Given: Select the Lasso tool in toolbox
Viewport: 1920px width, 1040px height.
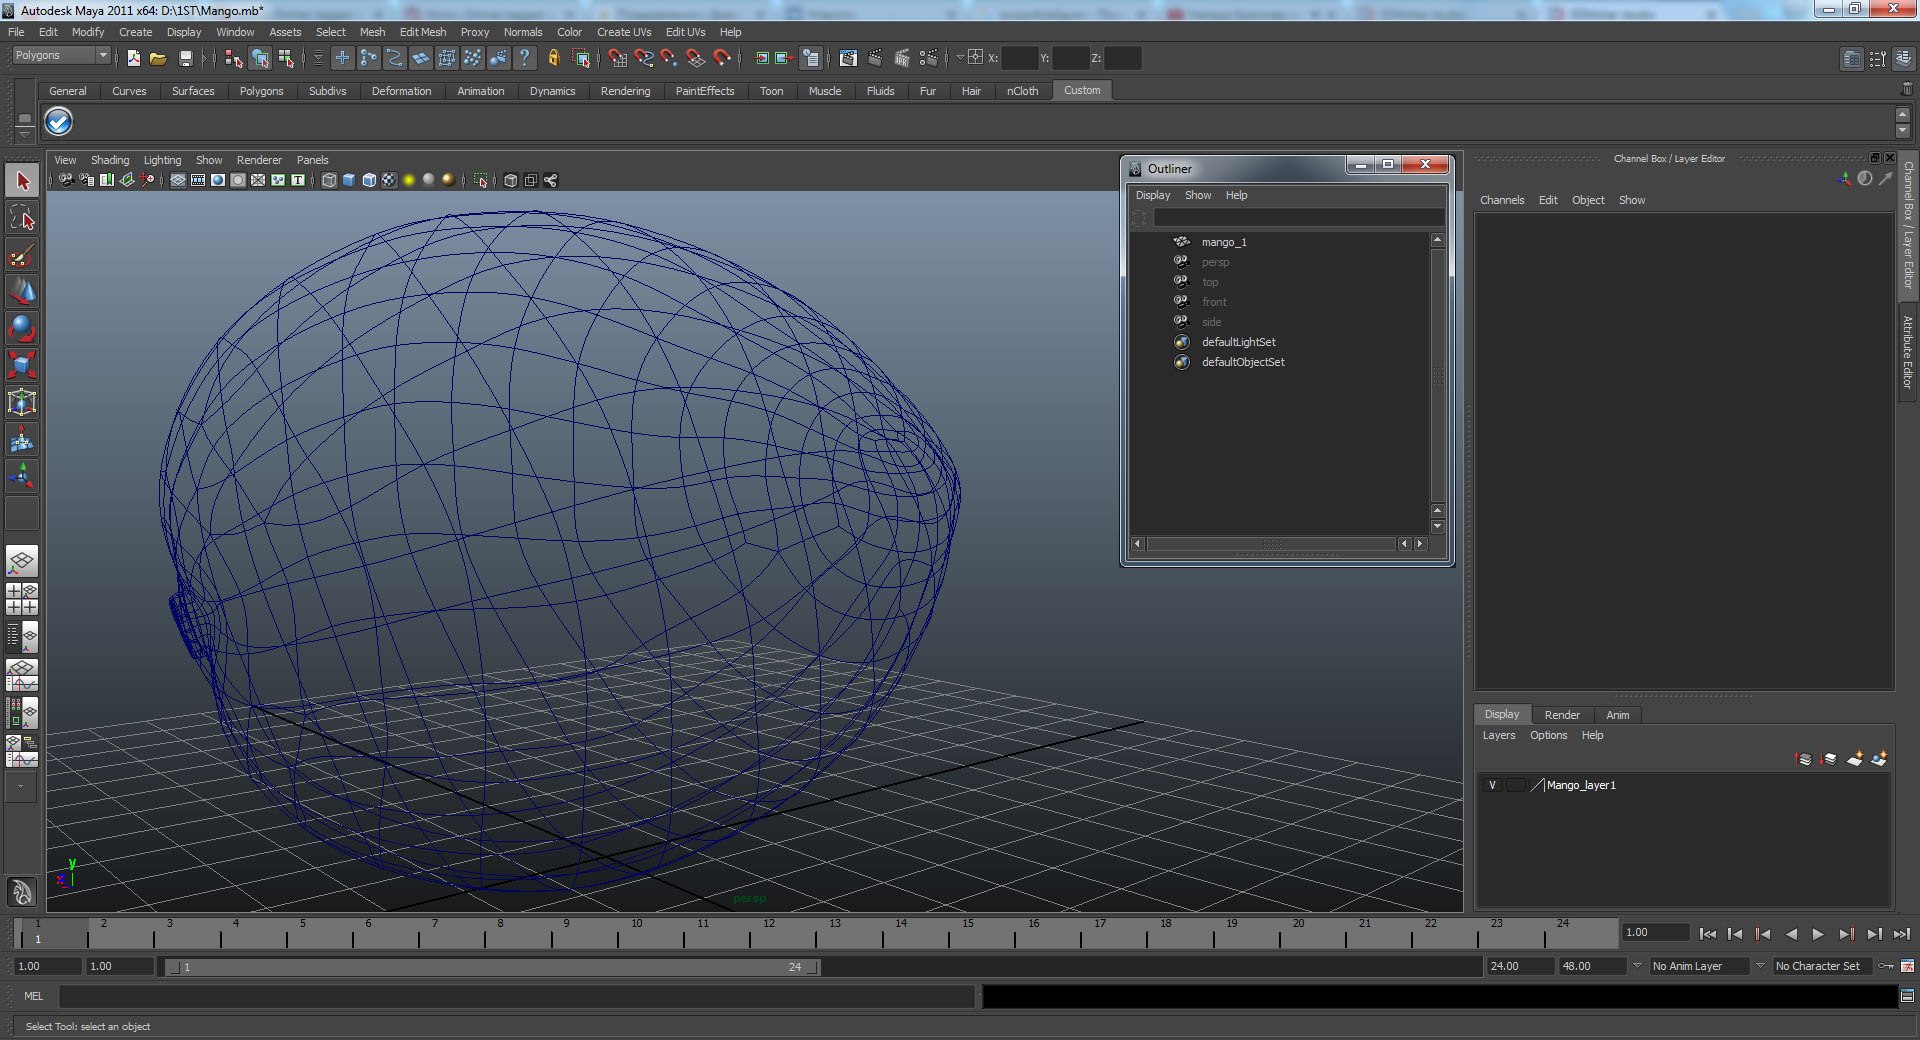Looking at the screenshot, I should 22,218.
